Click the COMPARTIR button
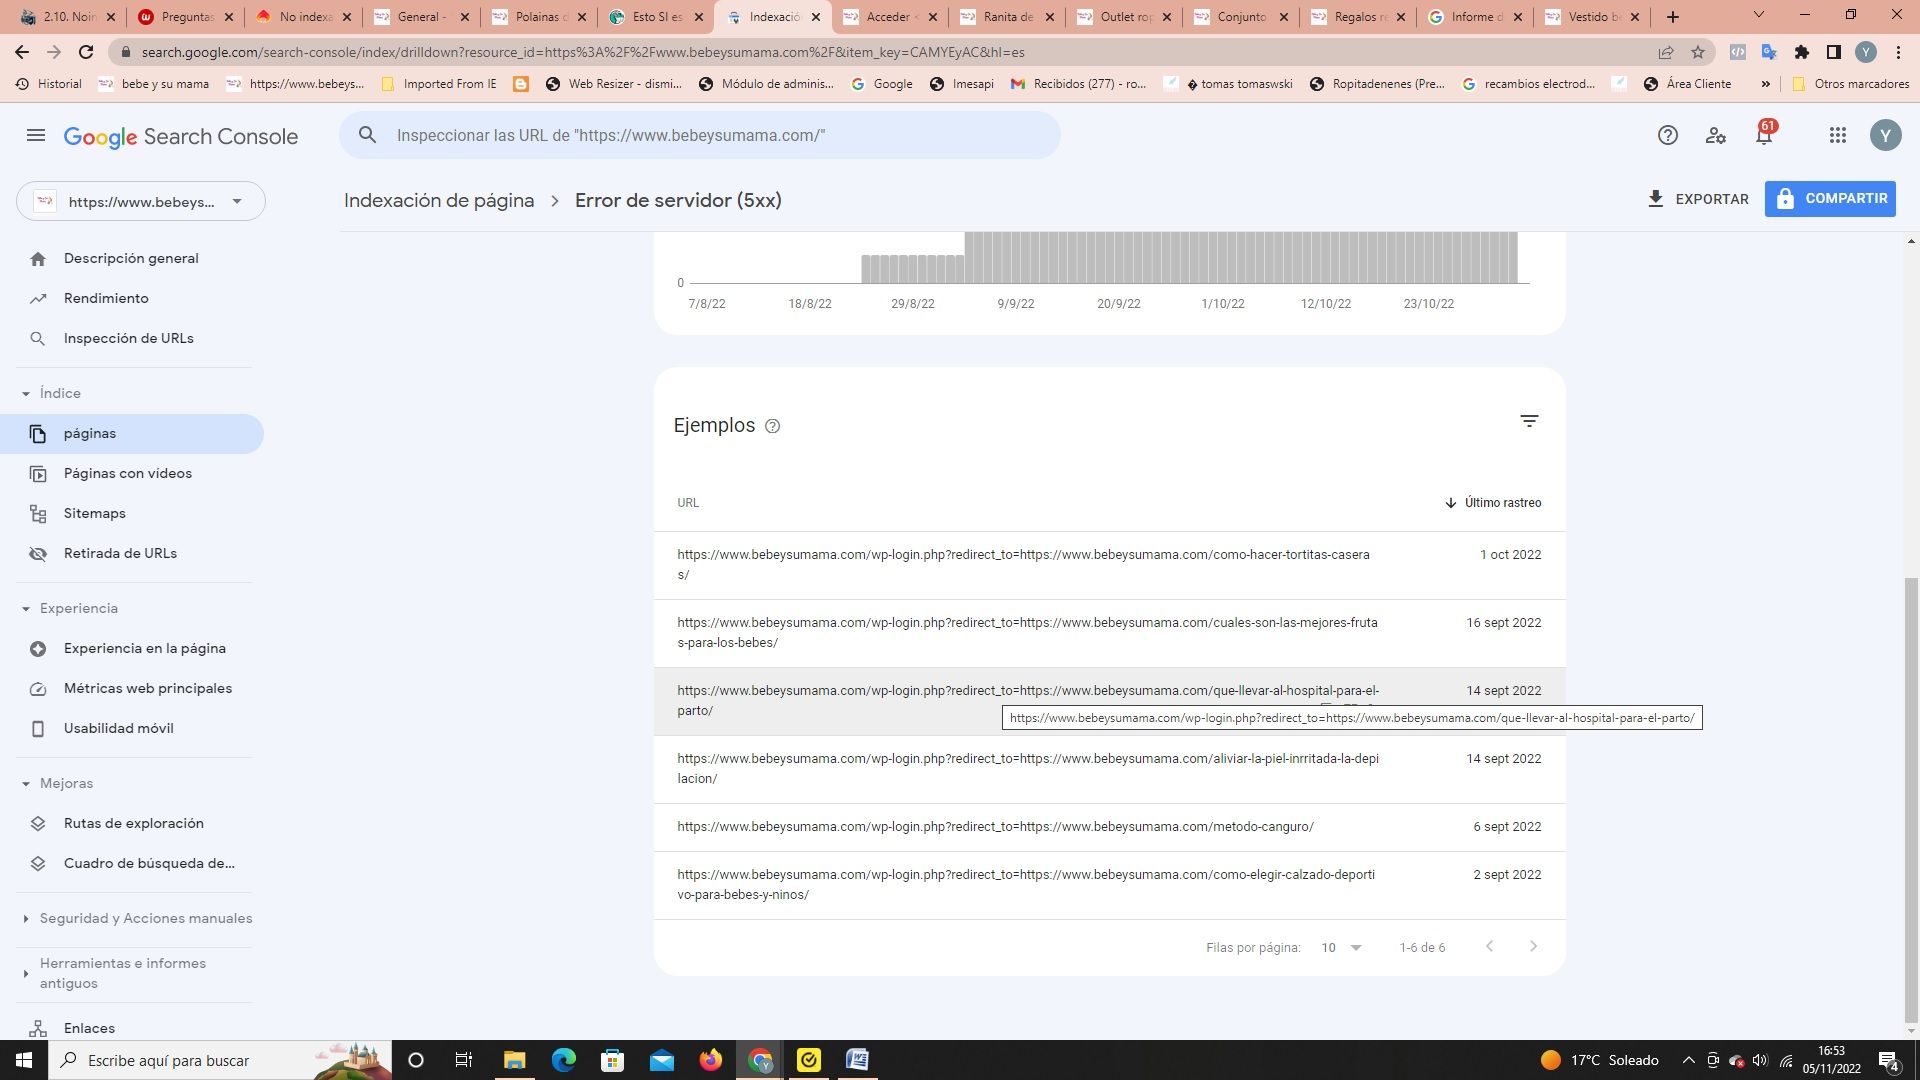The height and width of the screenshot is (1080, 1920). pos(1830,198)
